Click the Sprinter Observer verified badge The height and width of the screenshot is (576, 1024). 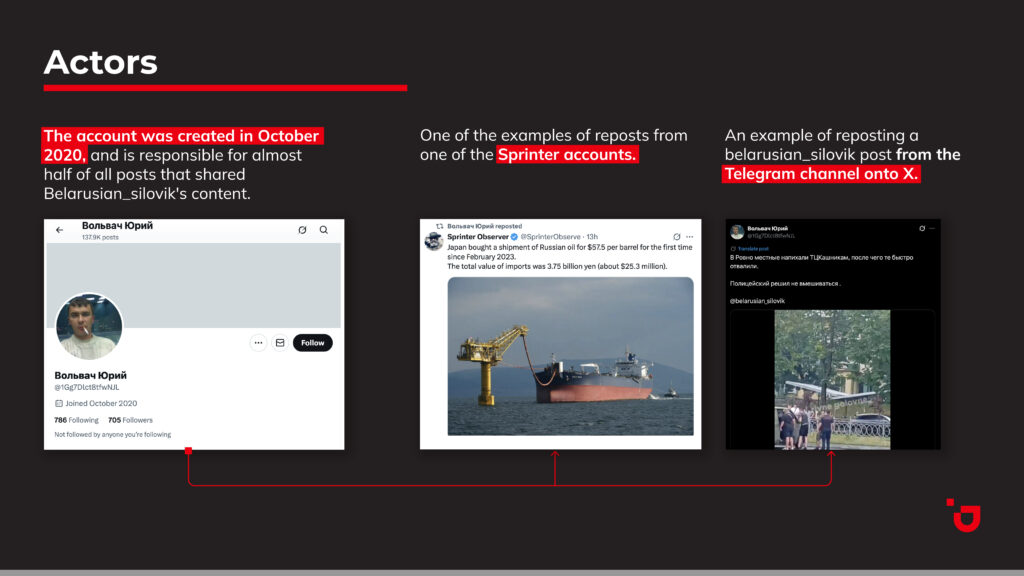point(515,237)
